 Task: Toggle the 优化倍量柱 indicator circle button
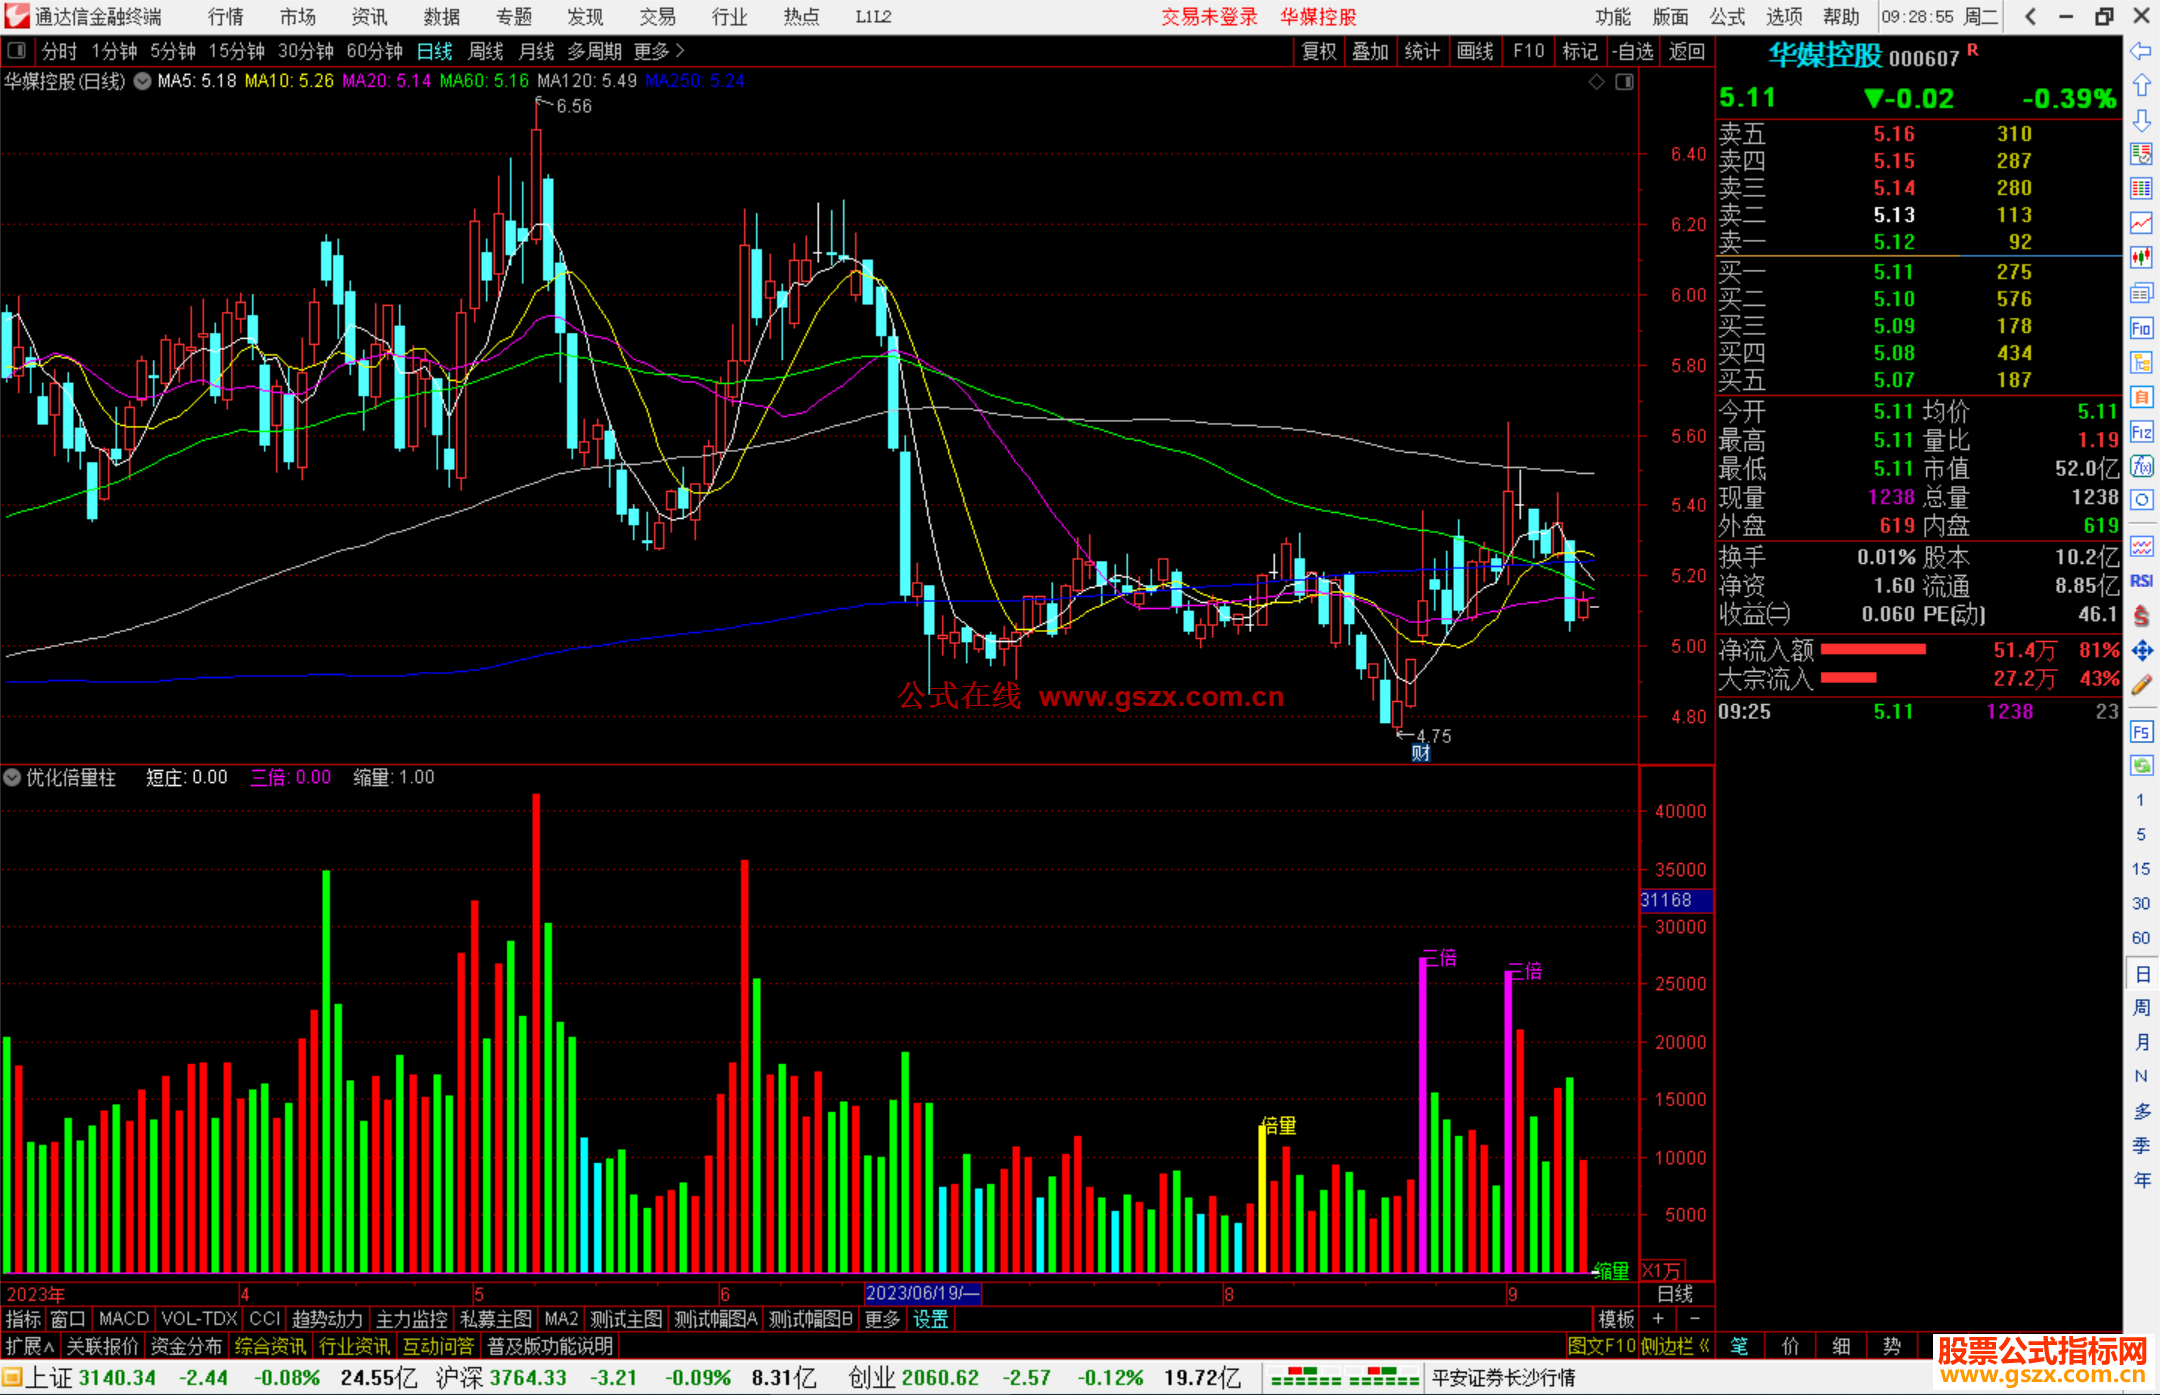click(12, 777)
